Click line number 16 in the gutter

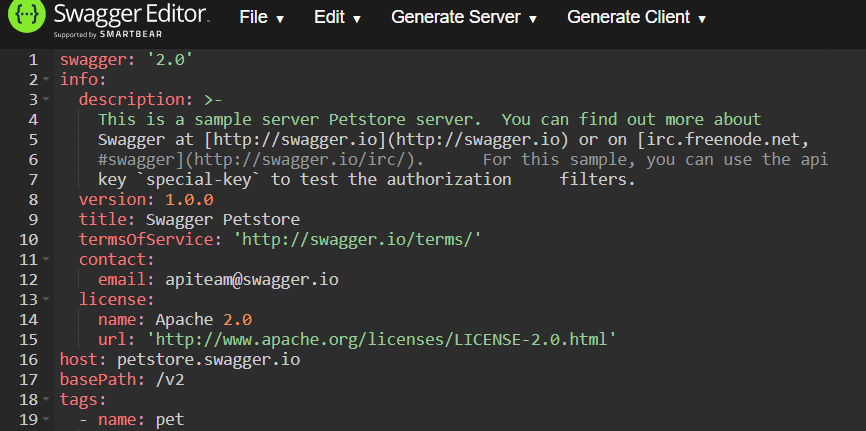coord(30,359)
